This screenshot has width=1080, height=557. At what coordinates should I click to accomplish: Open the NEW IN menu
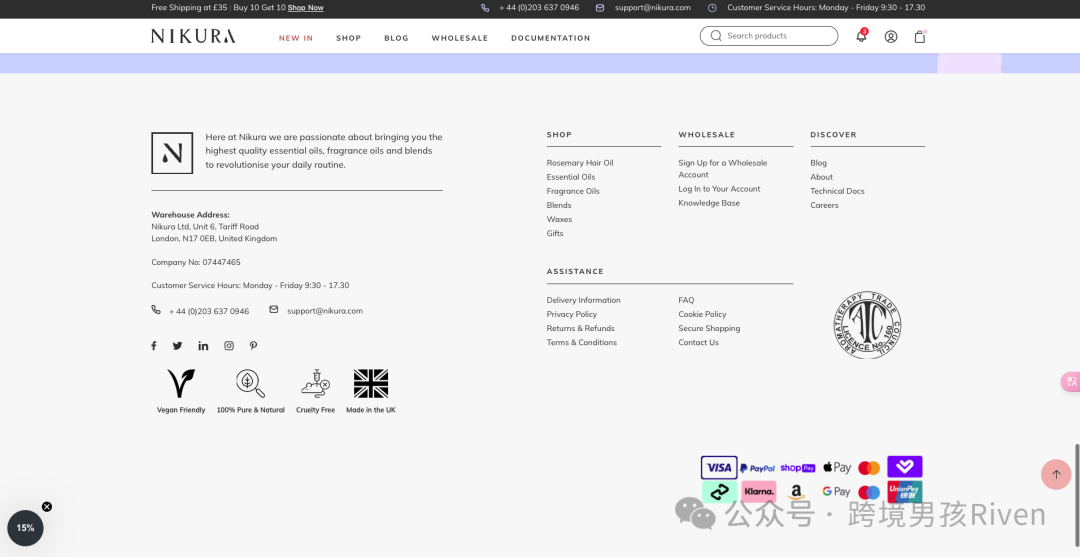pyautogui.click(x=296, y=38)
